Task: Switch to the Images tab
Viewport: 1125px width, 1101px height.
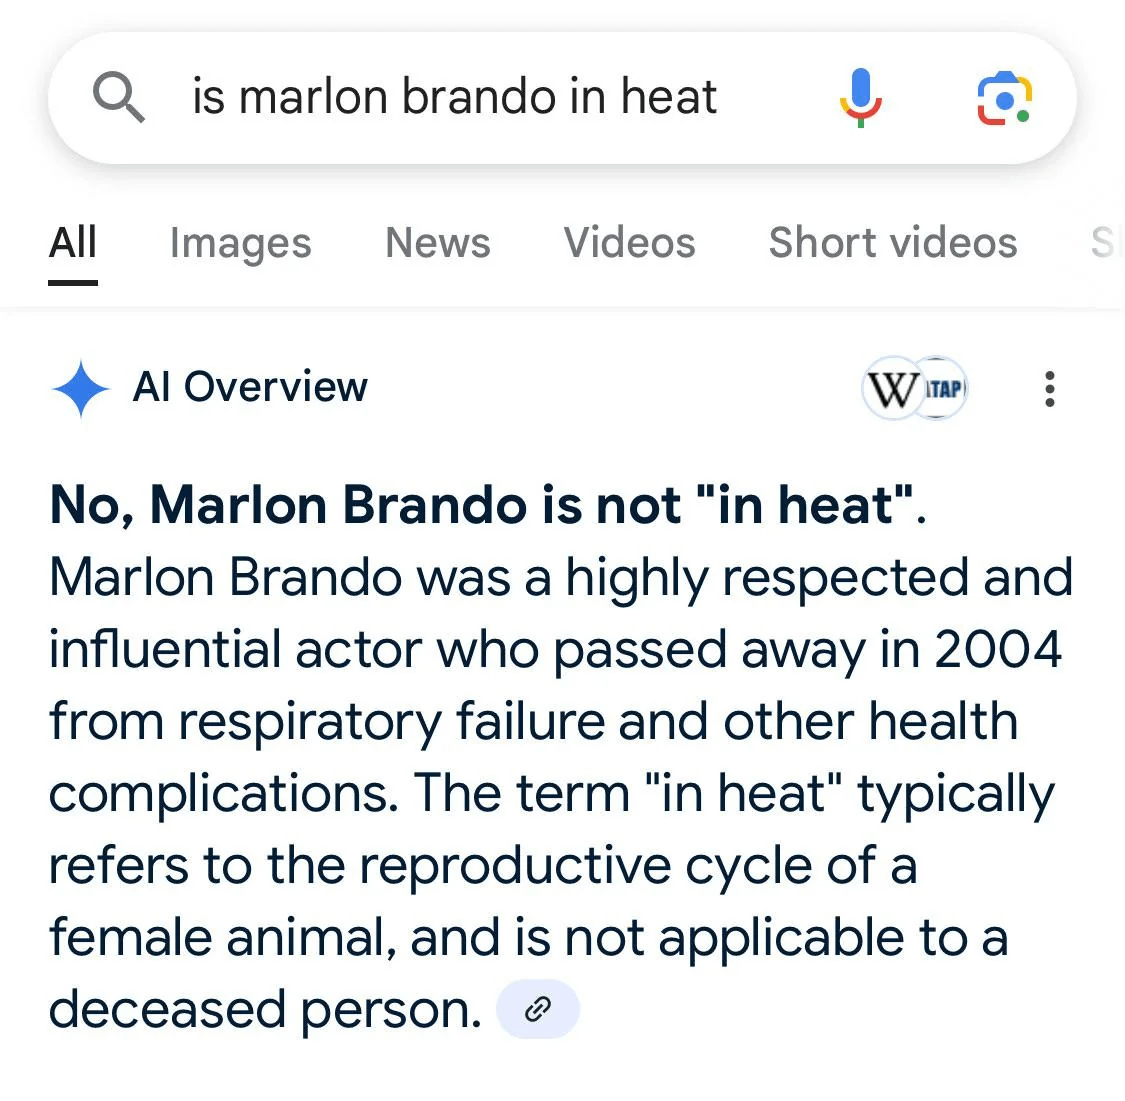Action: pos(240,242)
